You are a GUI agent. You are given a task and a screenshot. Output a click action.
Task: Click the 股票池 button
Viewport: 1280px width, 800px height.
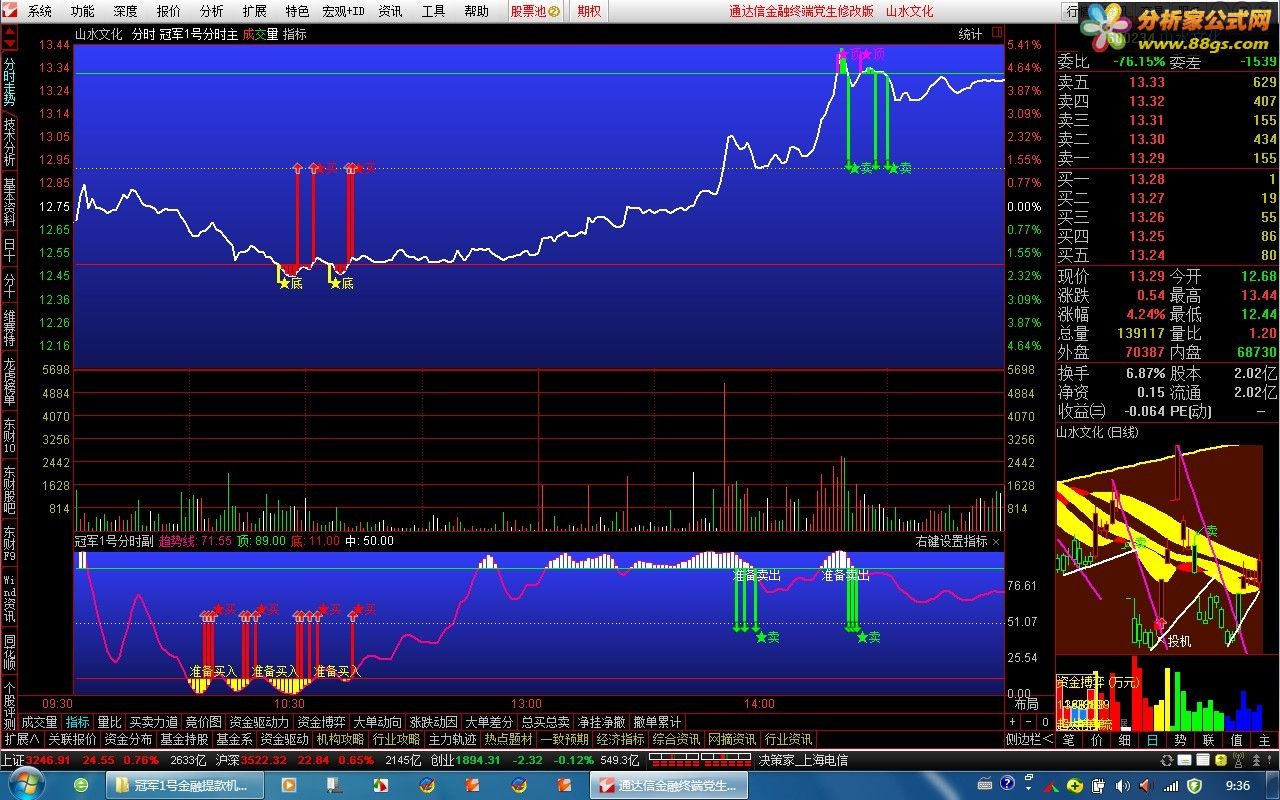(535, 11)
